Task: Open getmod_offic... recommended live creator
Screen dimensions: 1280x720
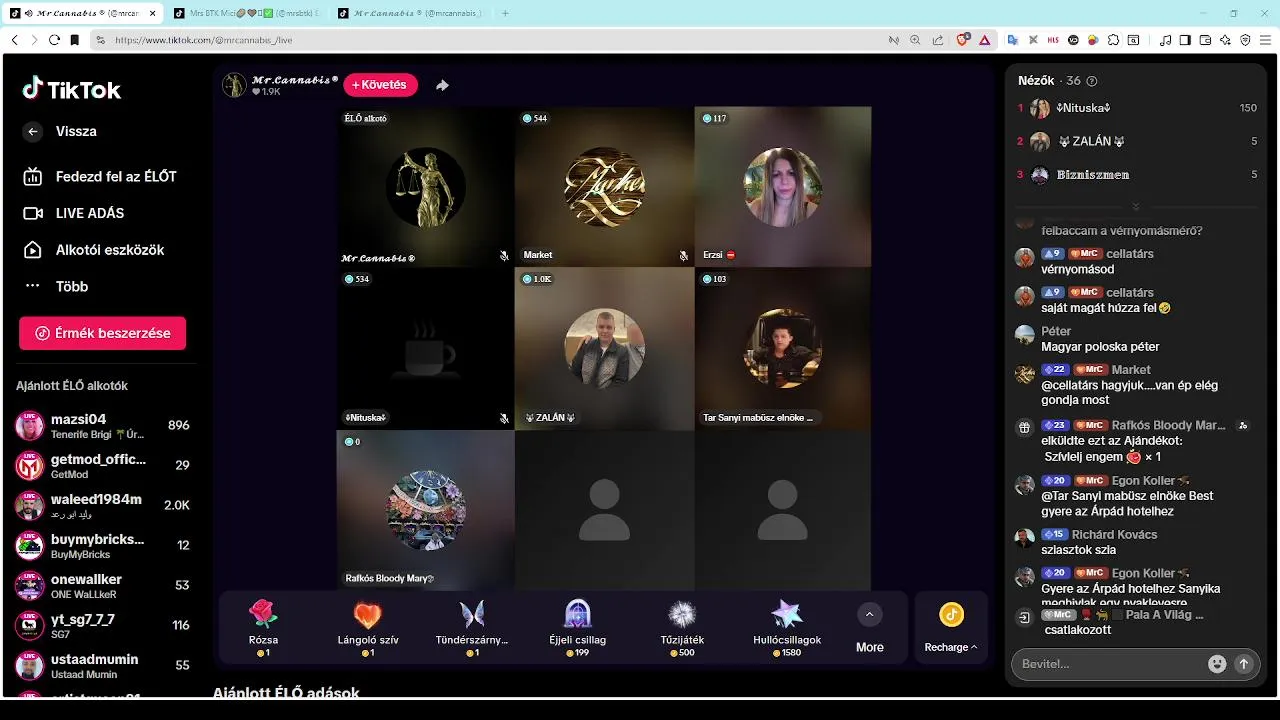Action: 102,465
